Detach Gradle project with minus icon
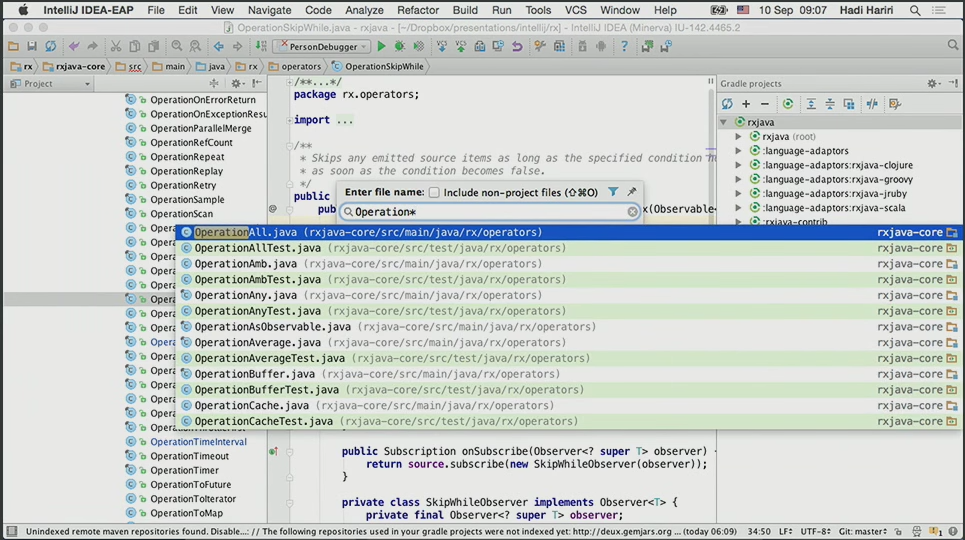The width and height of the screenshot is (965, 540). click(764, 104)
